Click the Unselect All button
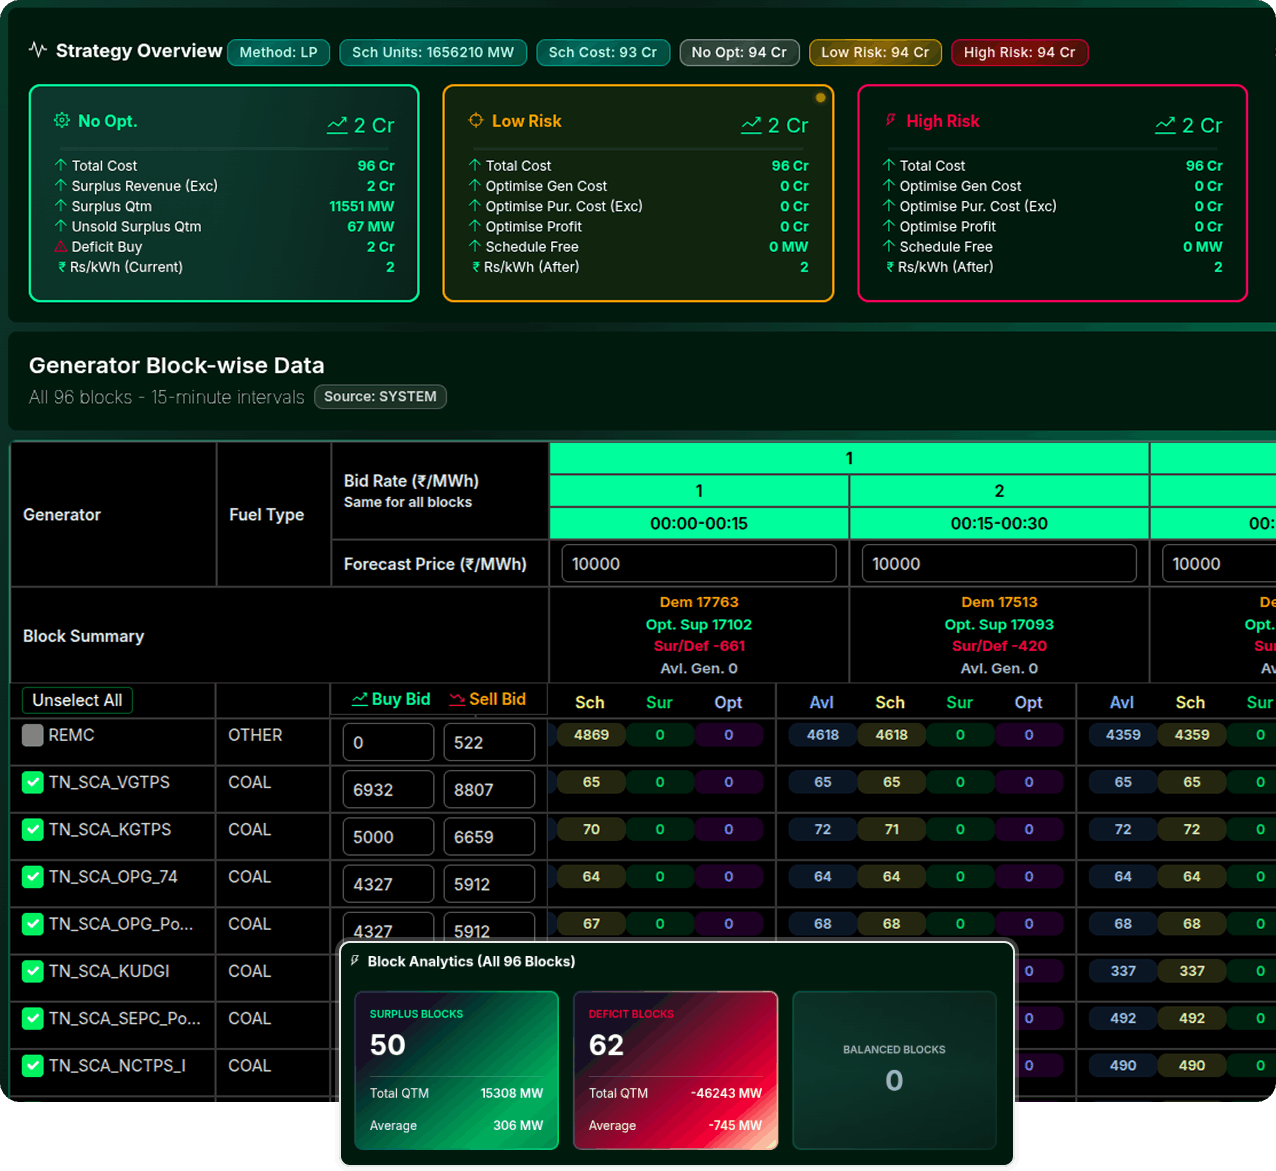This screenshot has height=1171, width=1276. click(x=77, y=700)
